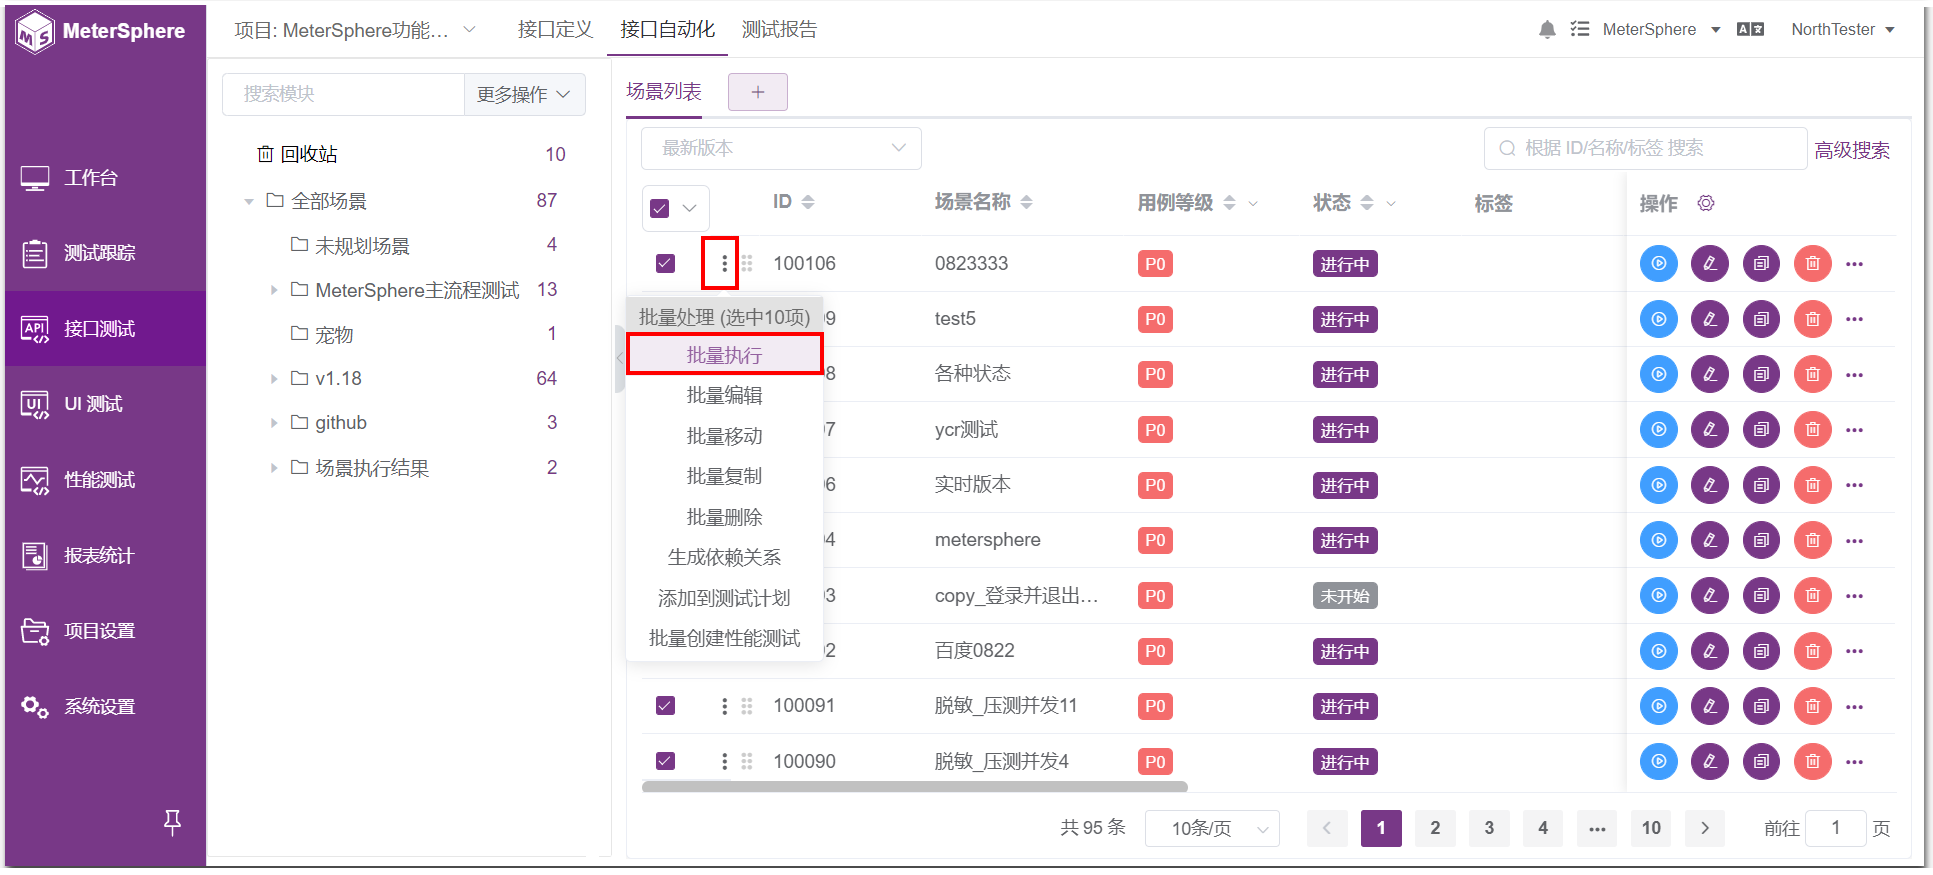1933x875 pixels.
Task: Go to the next page with the arrow
Action: (x=1705, y=828)
